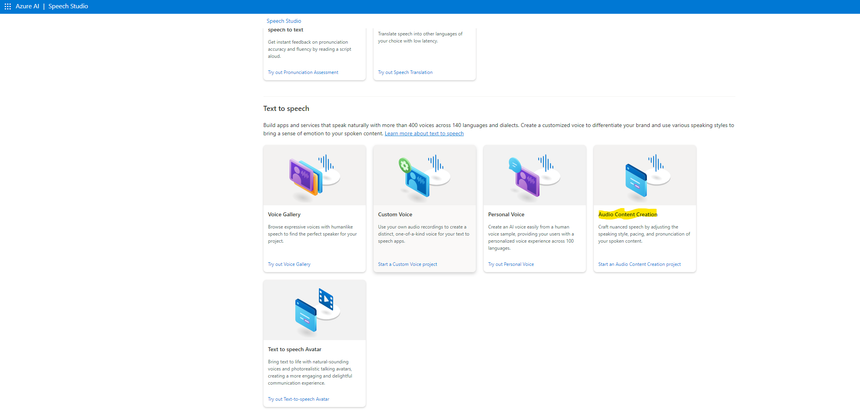
Task: Launch Try out Personal Voice link
Action: (x=511, y=264)
